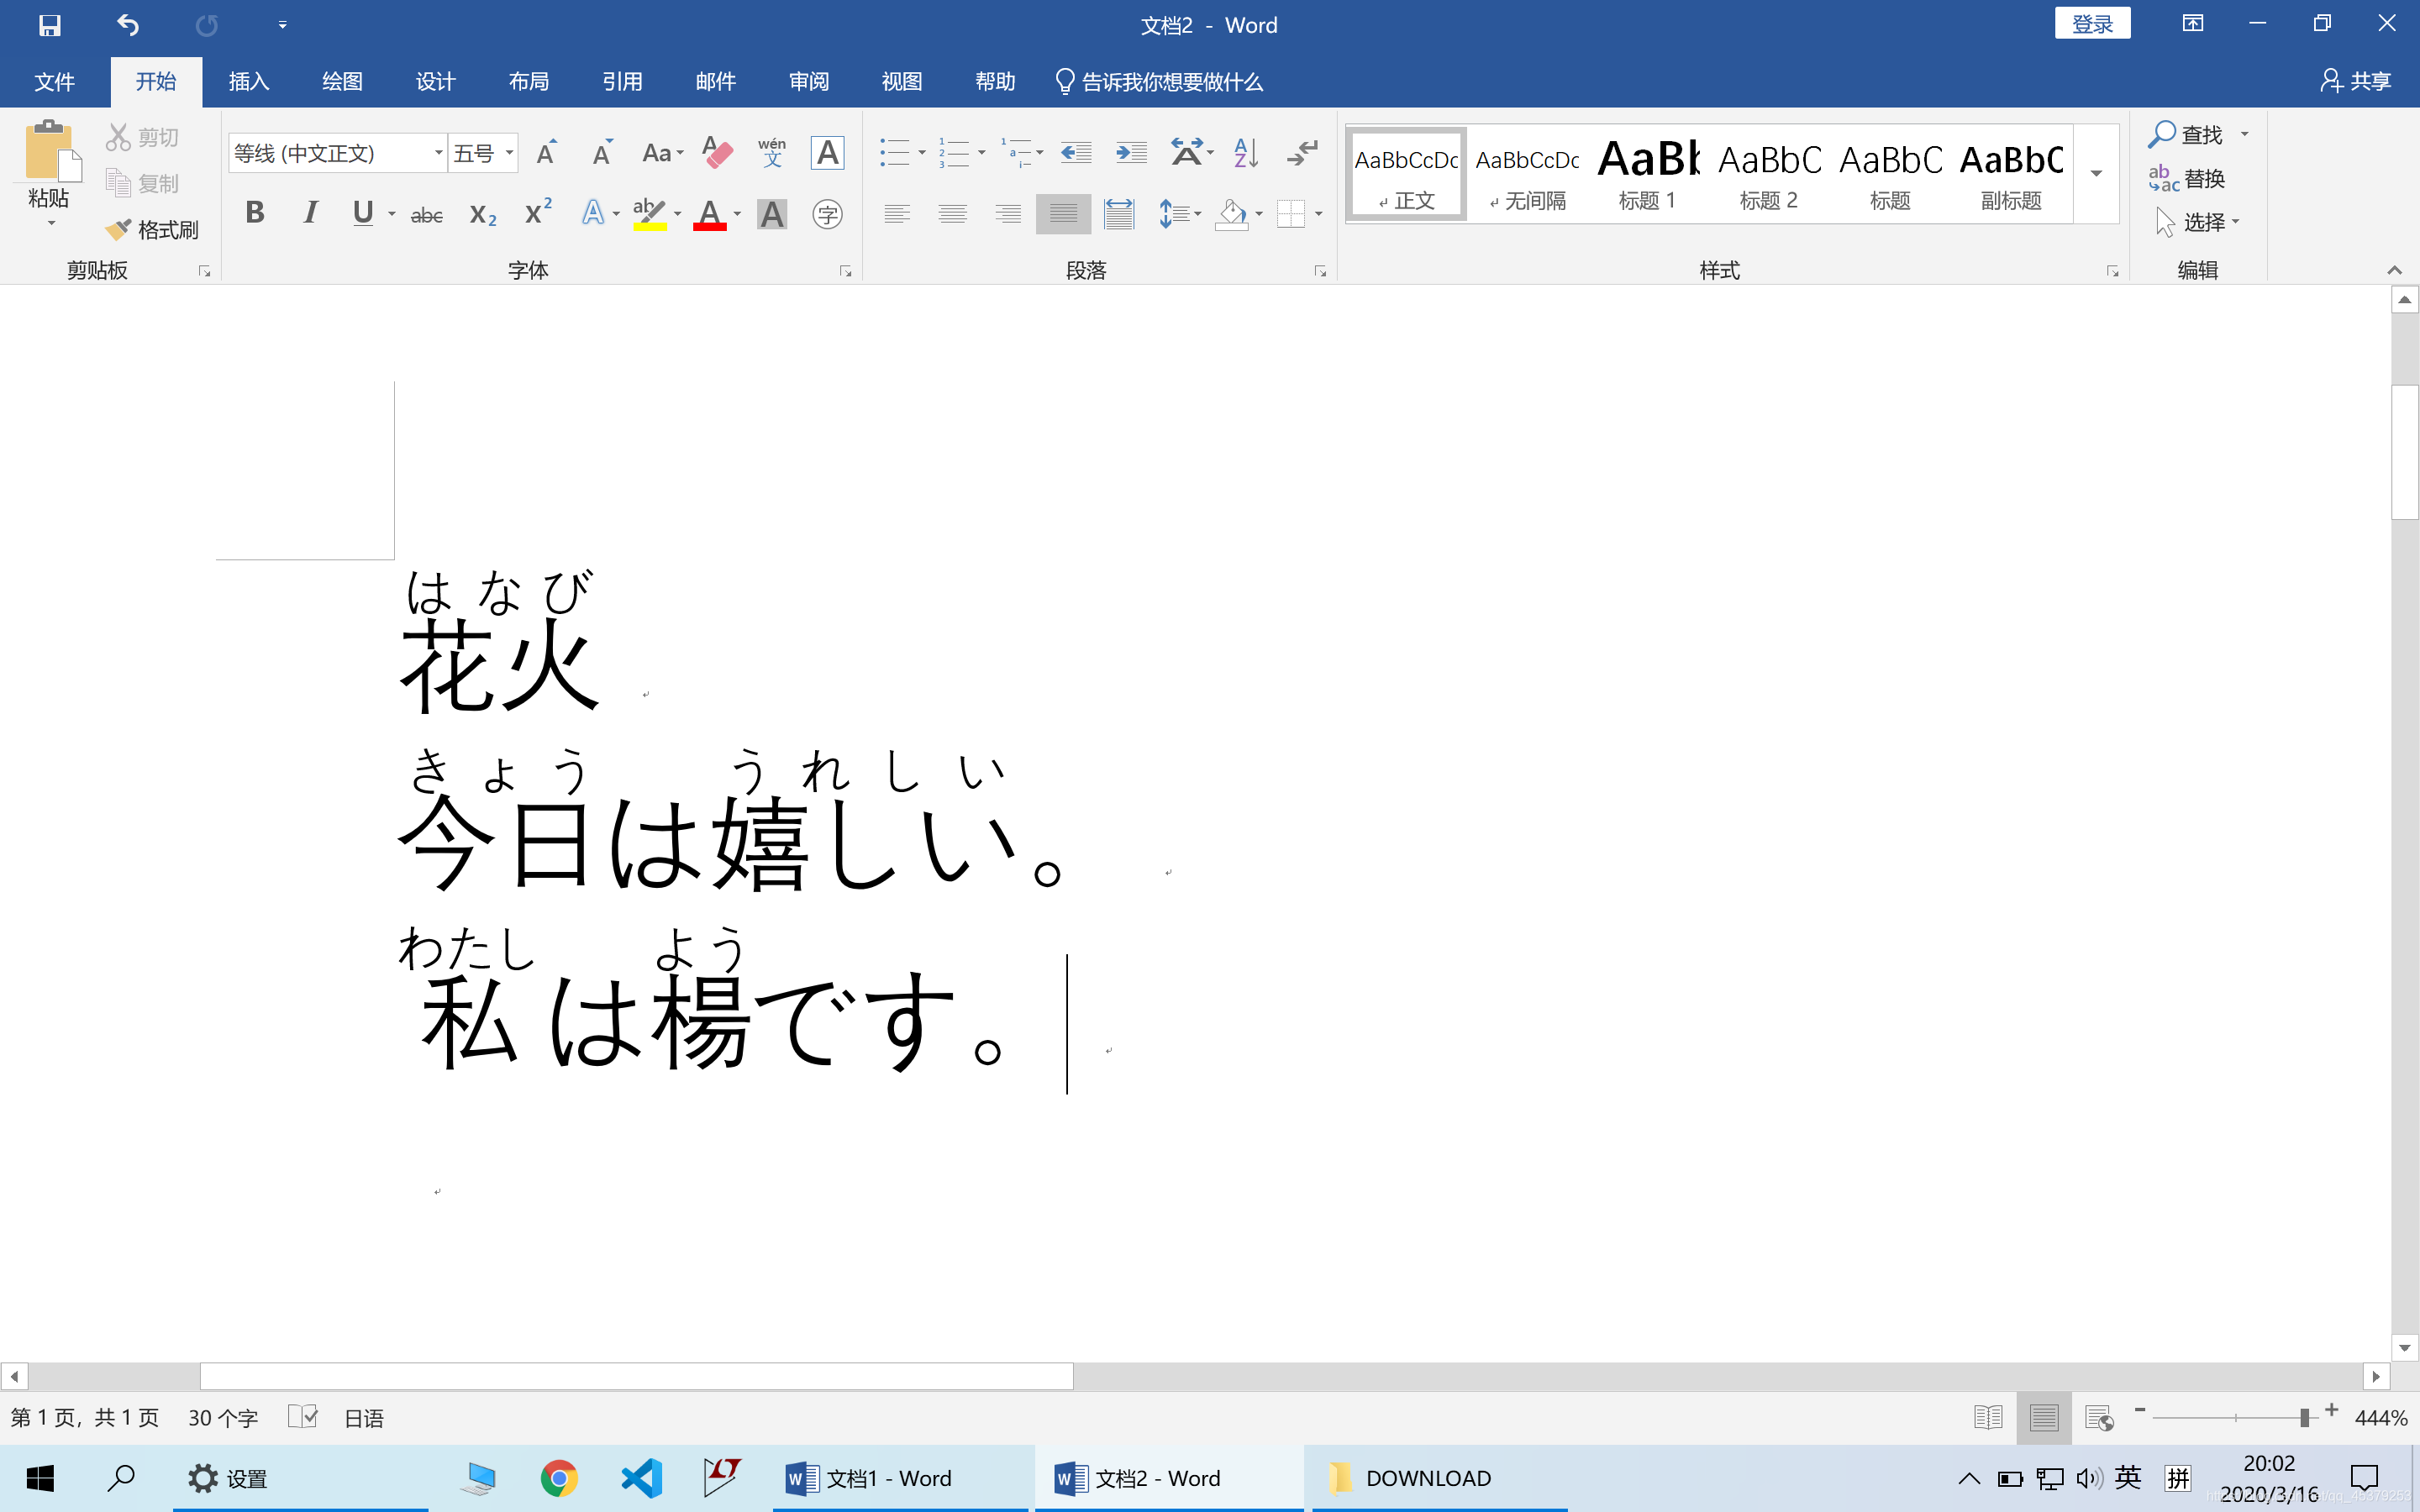This screenshot has width=2420, height=1512.
Task: Click the Phonetic Guide (wén) icon
Action: [x=771, y=152]
